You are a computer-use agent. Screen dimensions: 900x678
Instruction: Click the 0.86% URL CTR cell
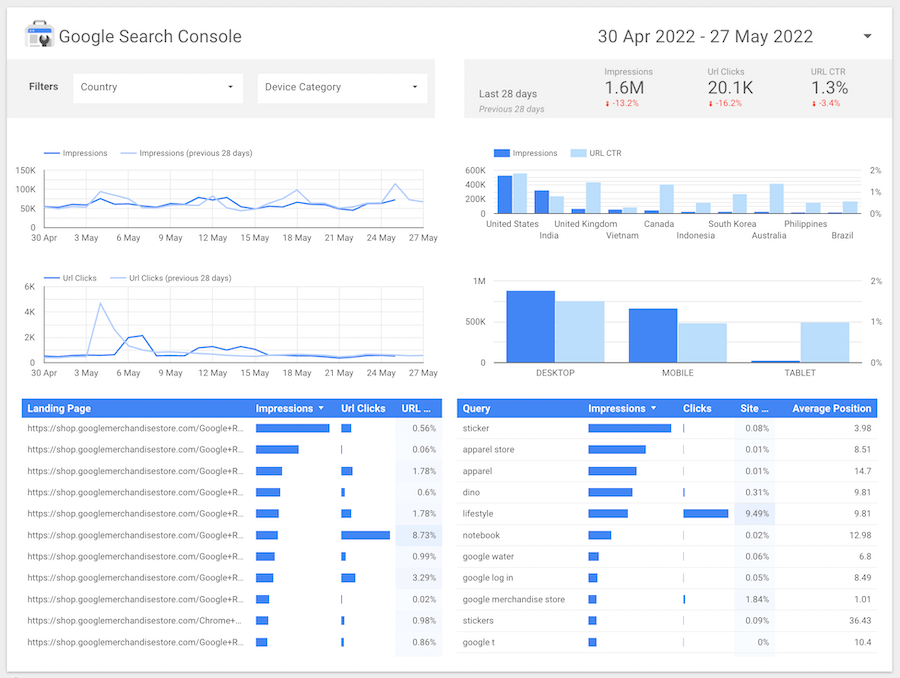(424, 642)
